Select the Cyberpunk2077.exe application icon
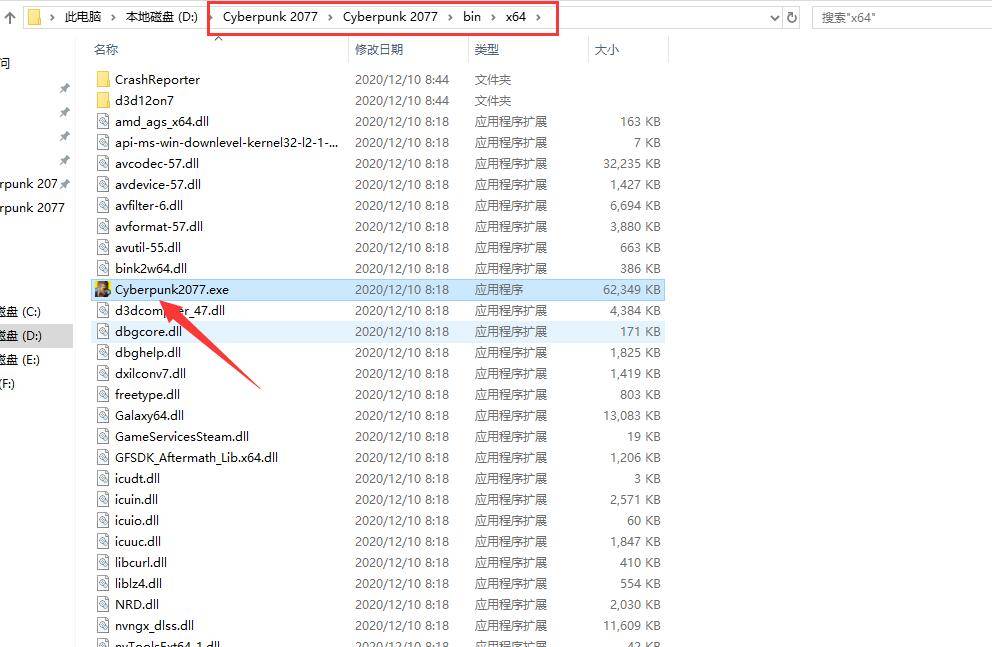This screenshot has width=992, height=647. pos(102,289)
